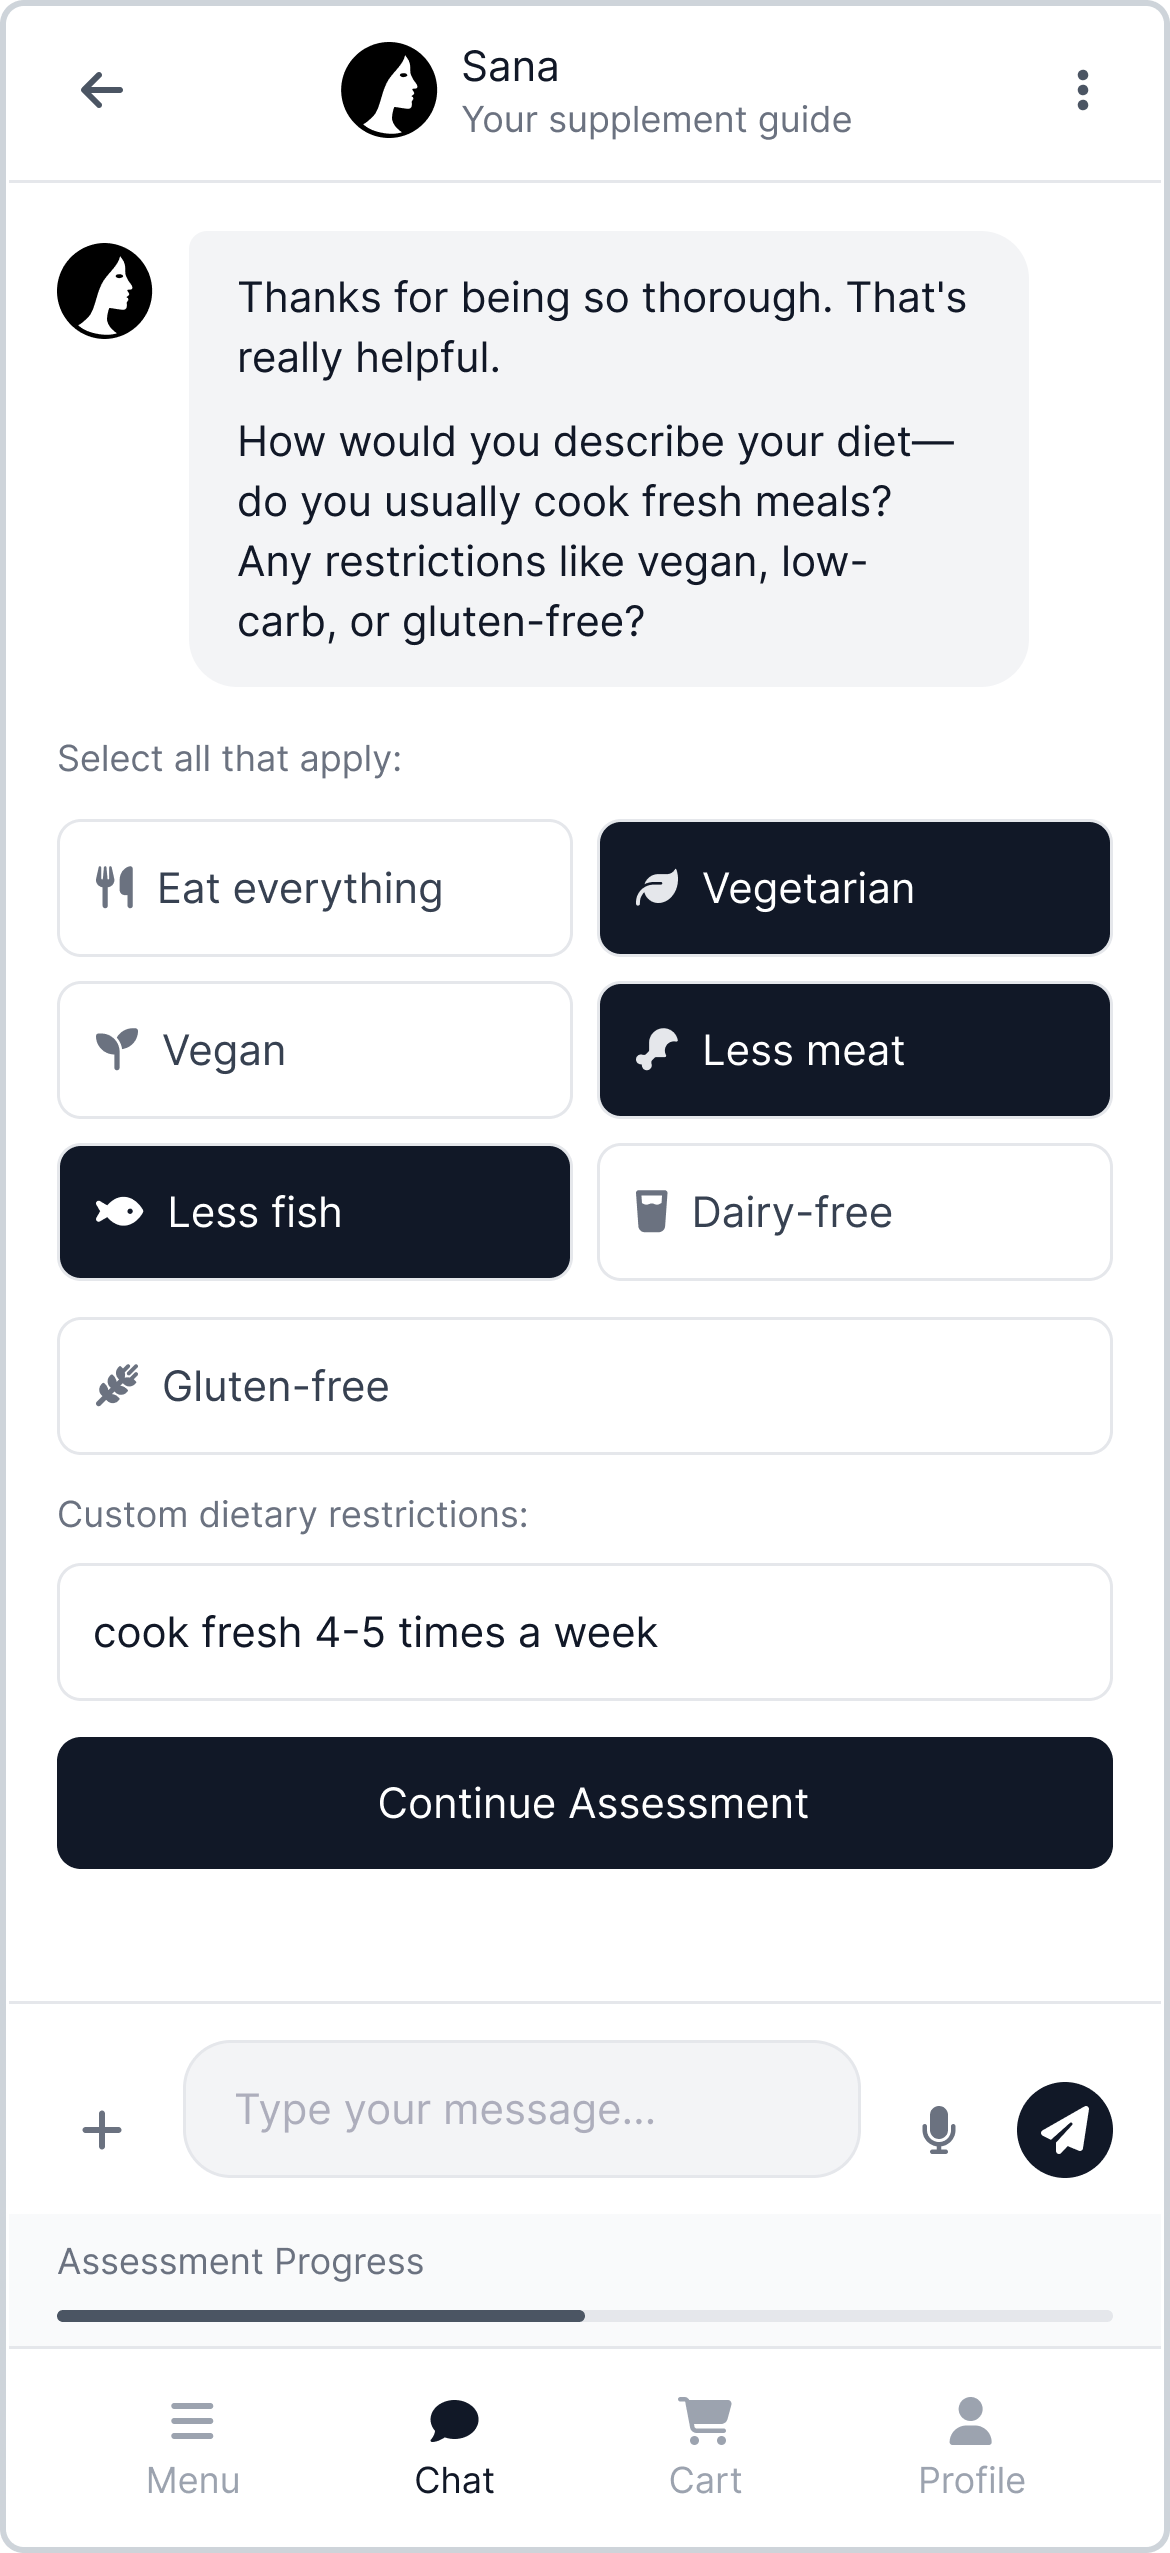Select the Eat everything option
The image size is (1170, 2553).
coord(315,888)
